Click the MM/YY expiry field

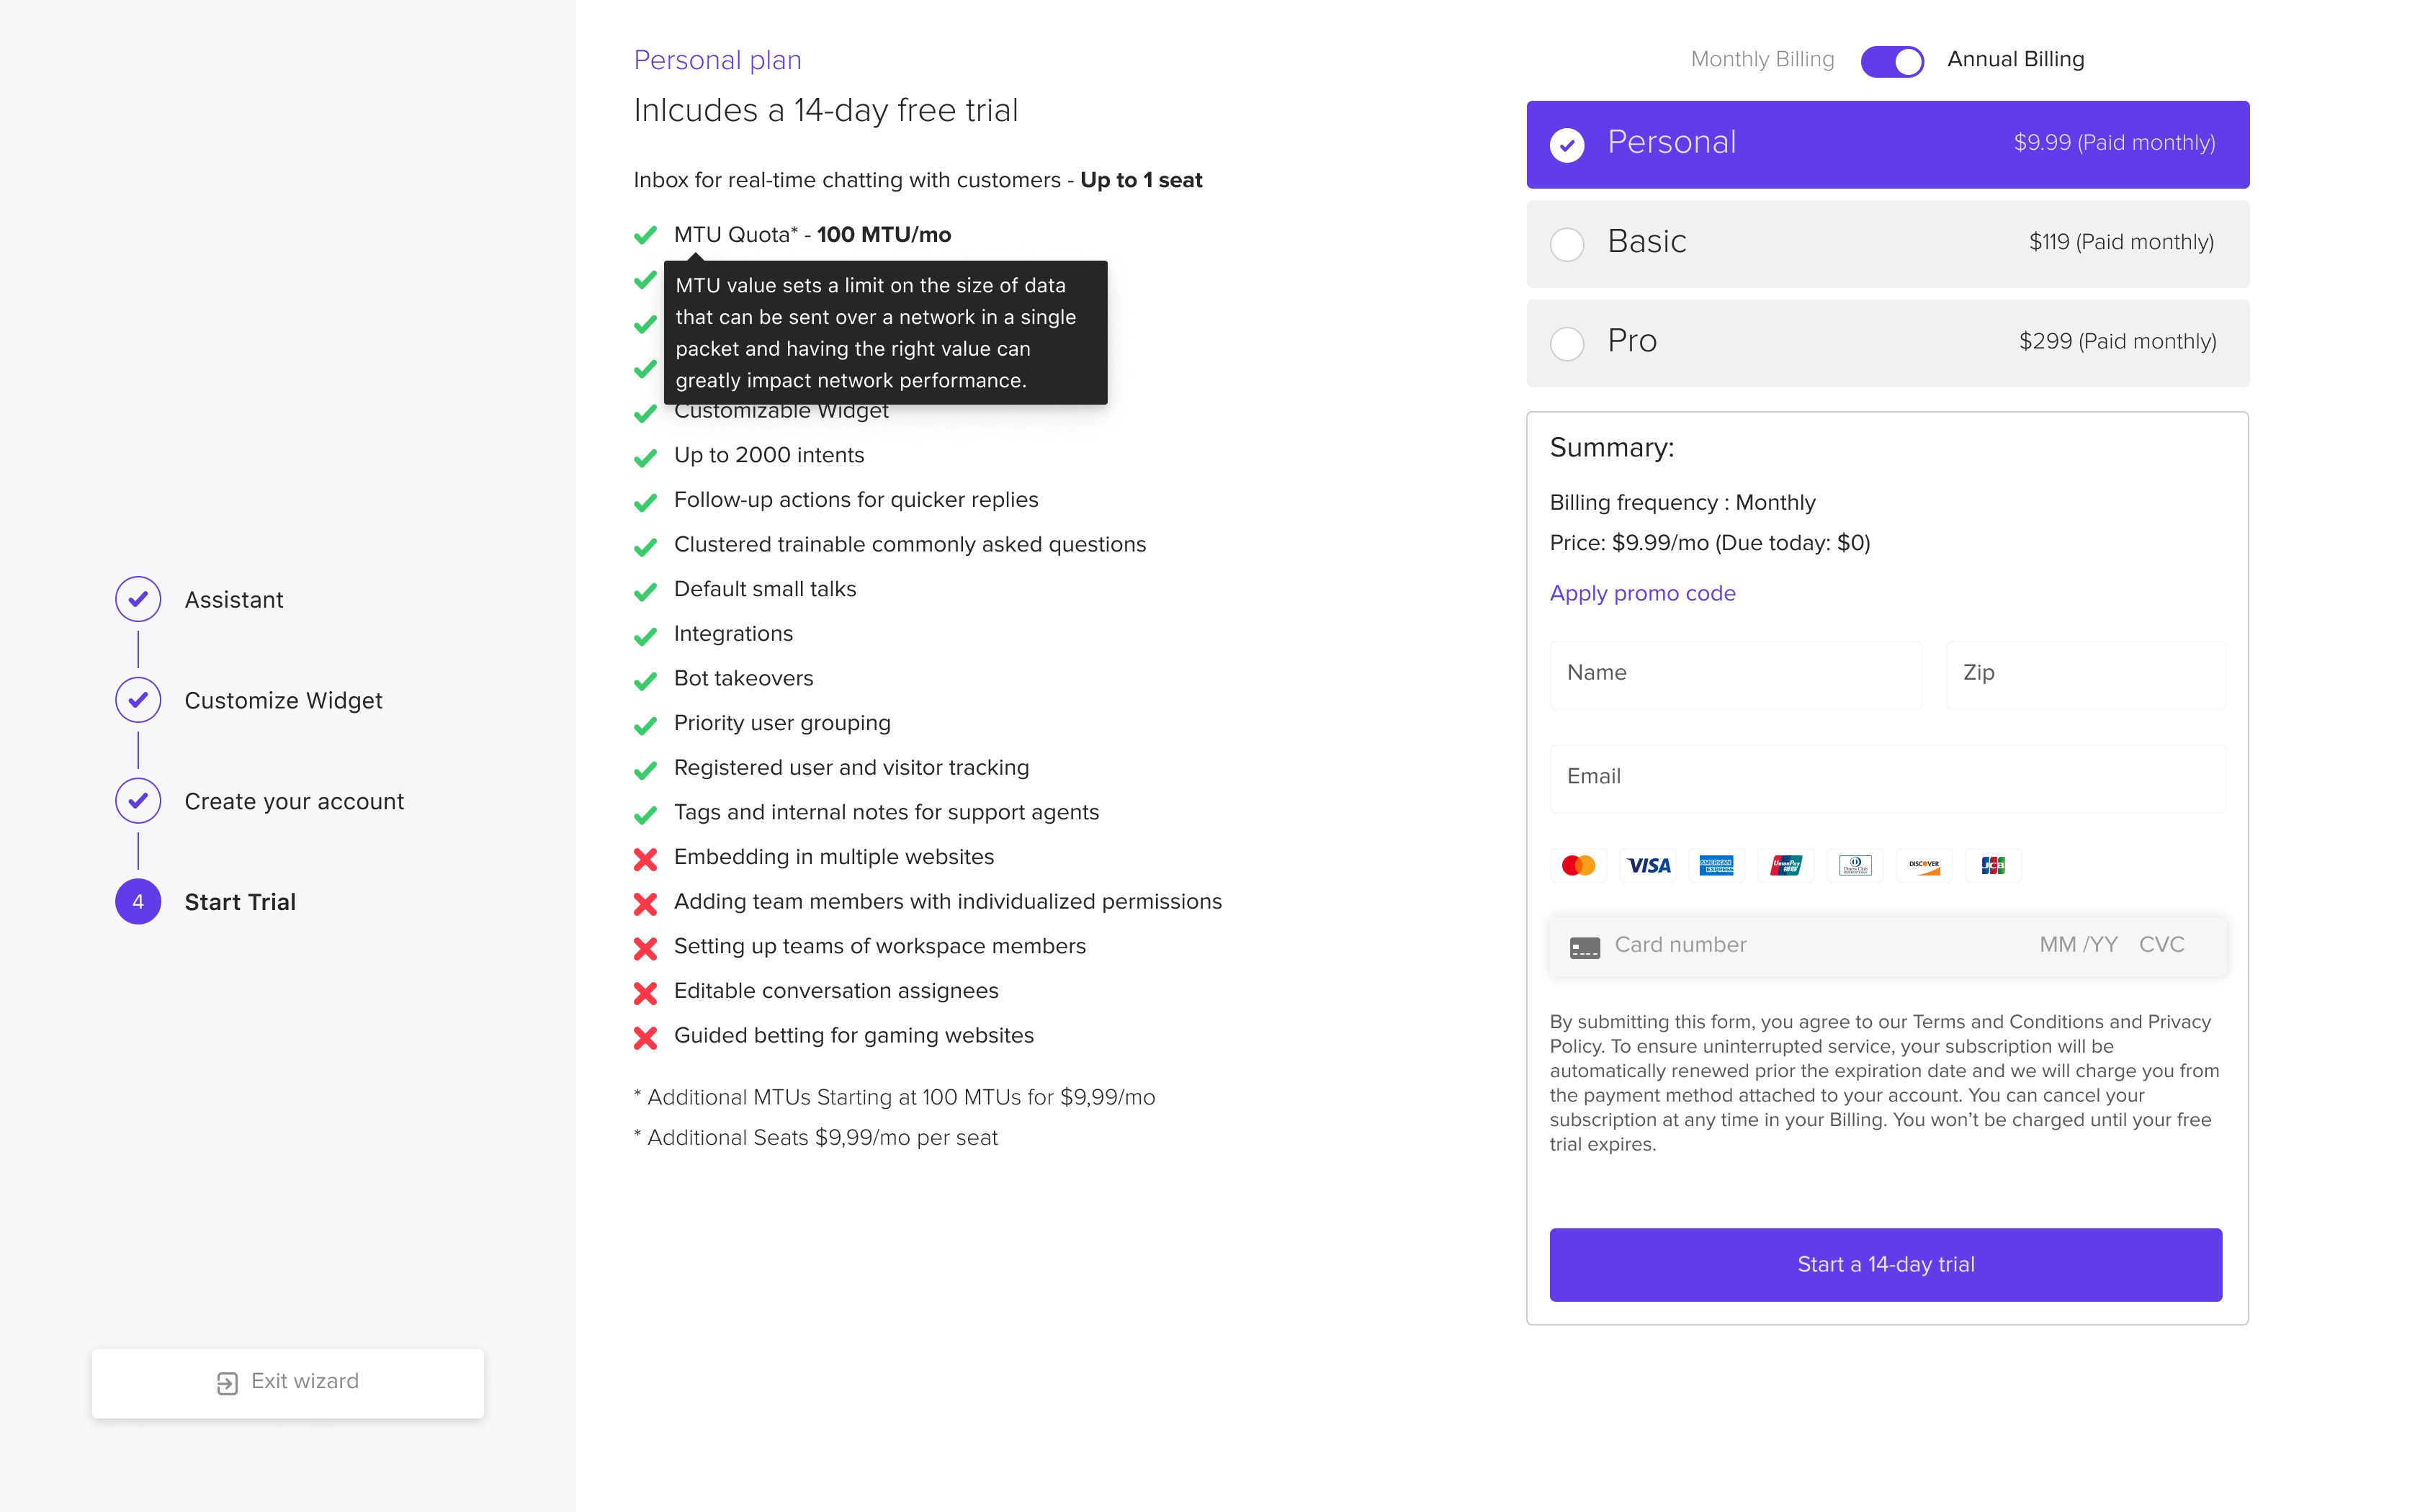(2078, 945)
